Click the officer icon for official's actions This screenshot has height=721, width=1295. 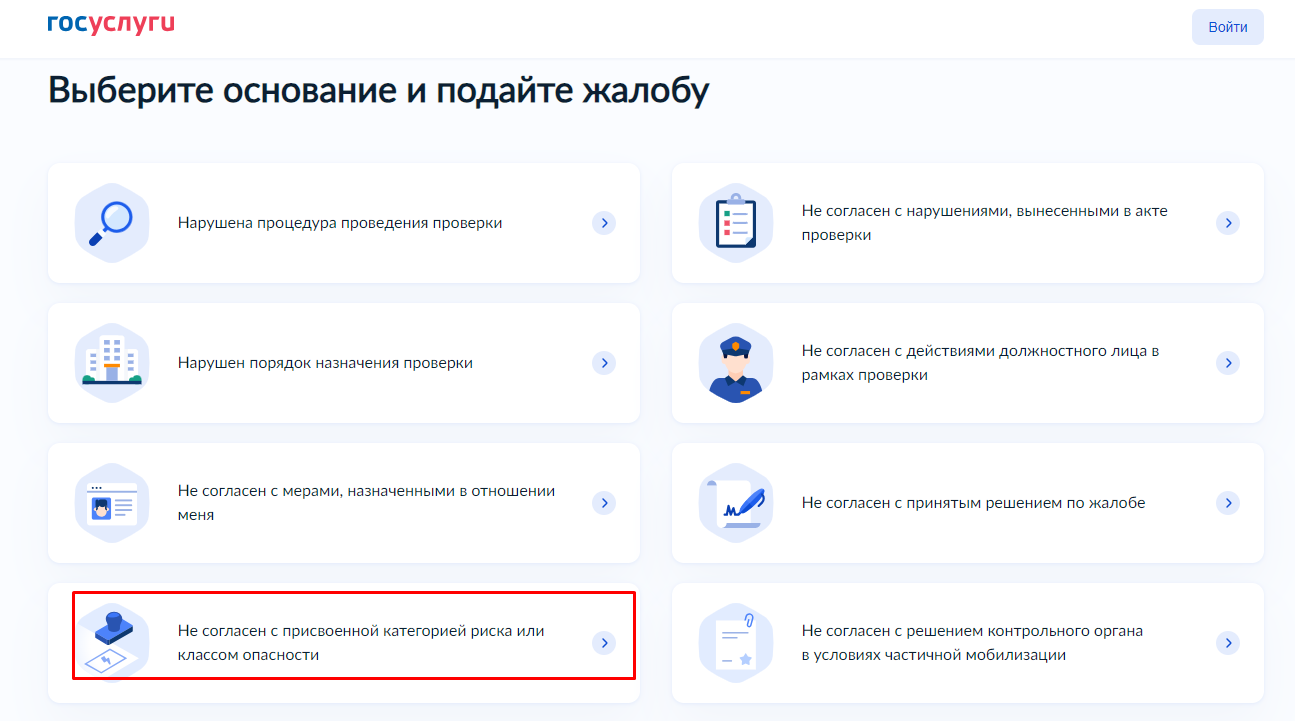tap(736, 363)
